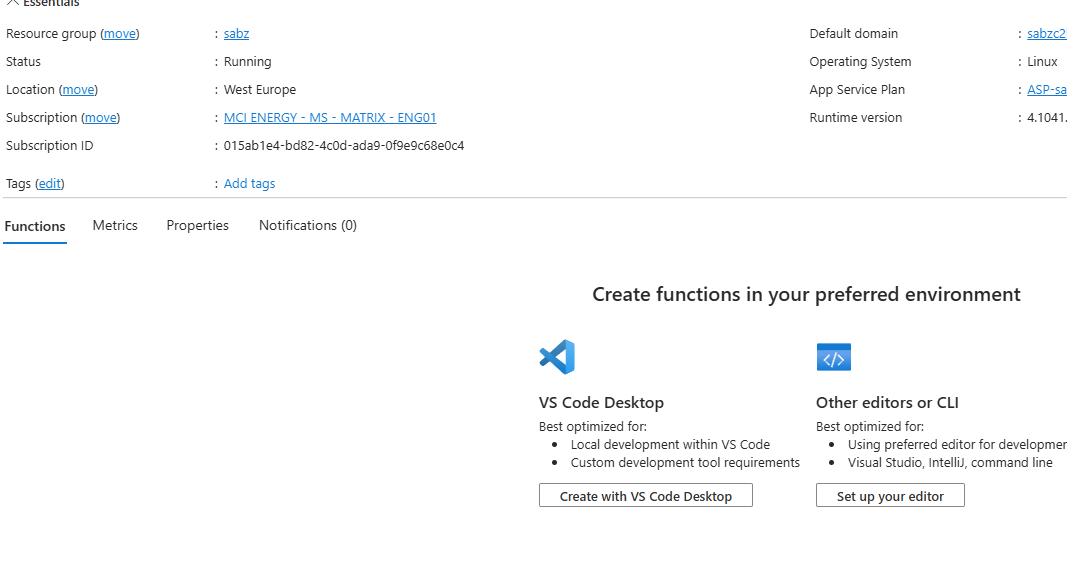1067x585 pixels.
Task: Click 'Custom development tool requirements' bullet
Action: [685, 463]
